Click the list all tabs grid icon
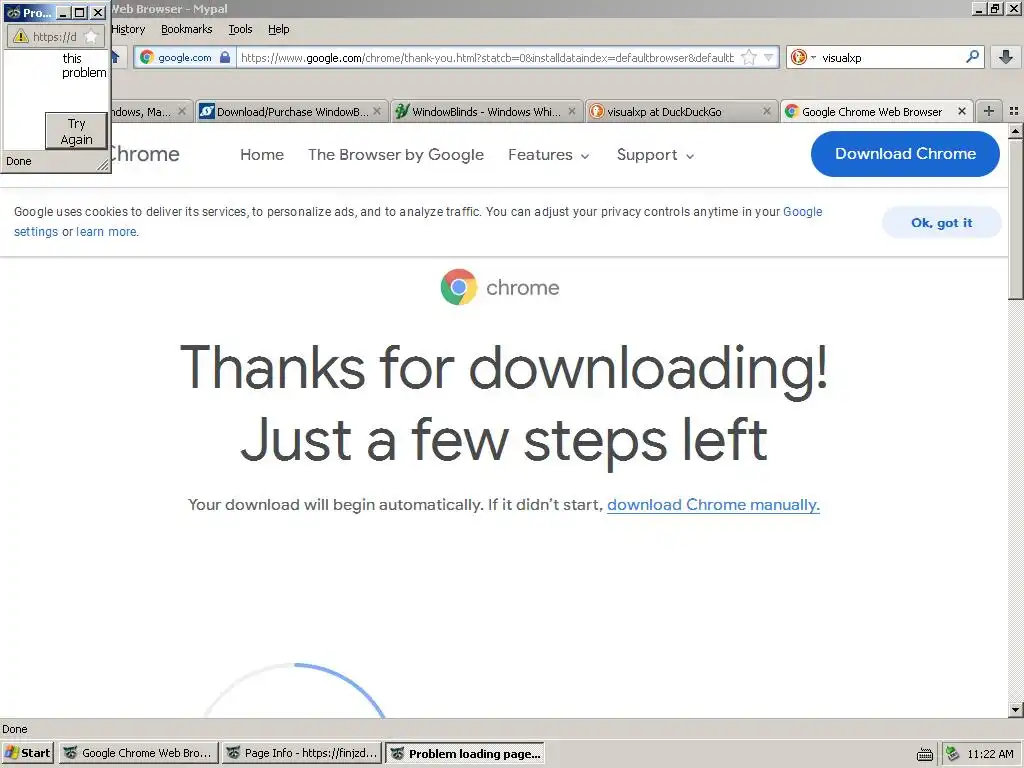 coord(1014,111)
